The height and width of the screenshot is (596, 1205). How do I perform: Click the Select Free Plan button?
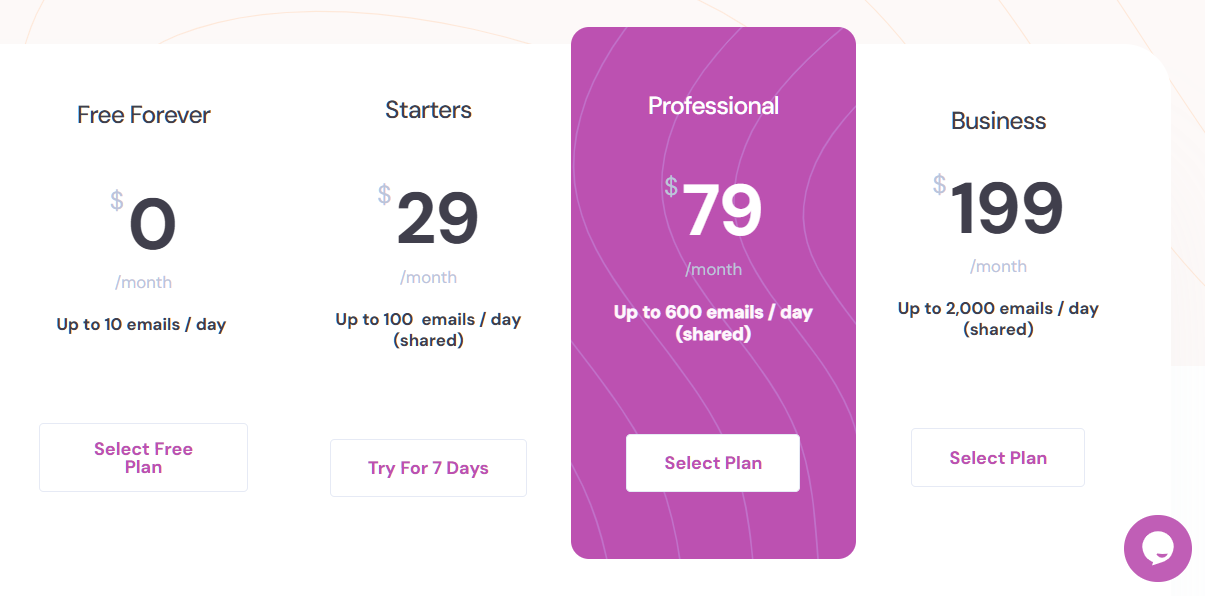[x=143, y=458]
